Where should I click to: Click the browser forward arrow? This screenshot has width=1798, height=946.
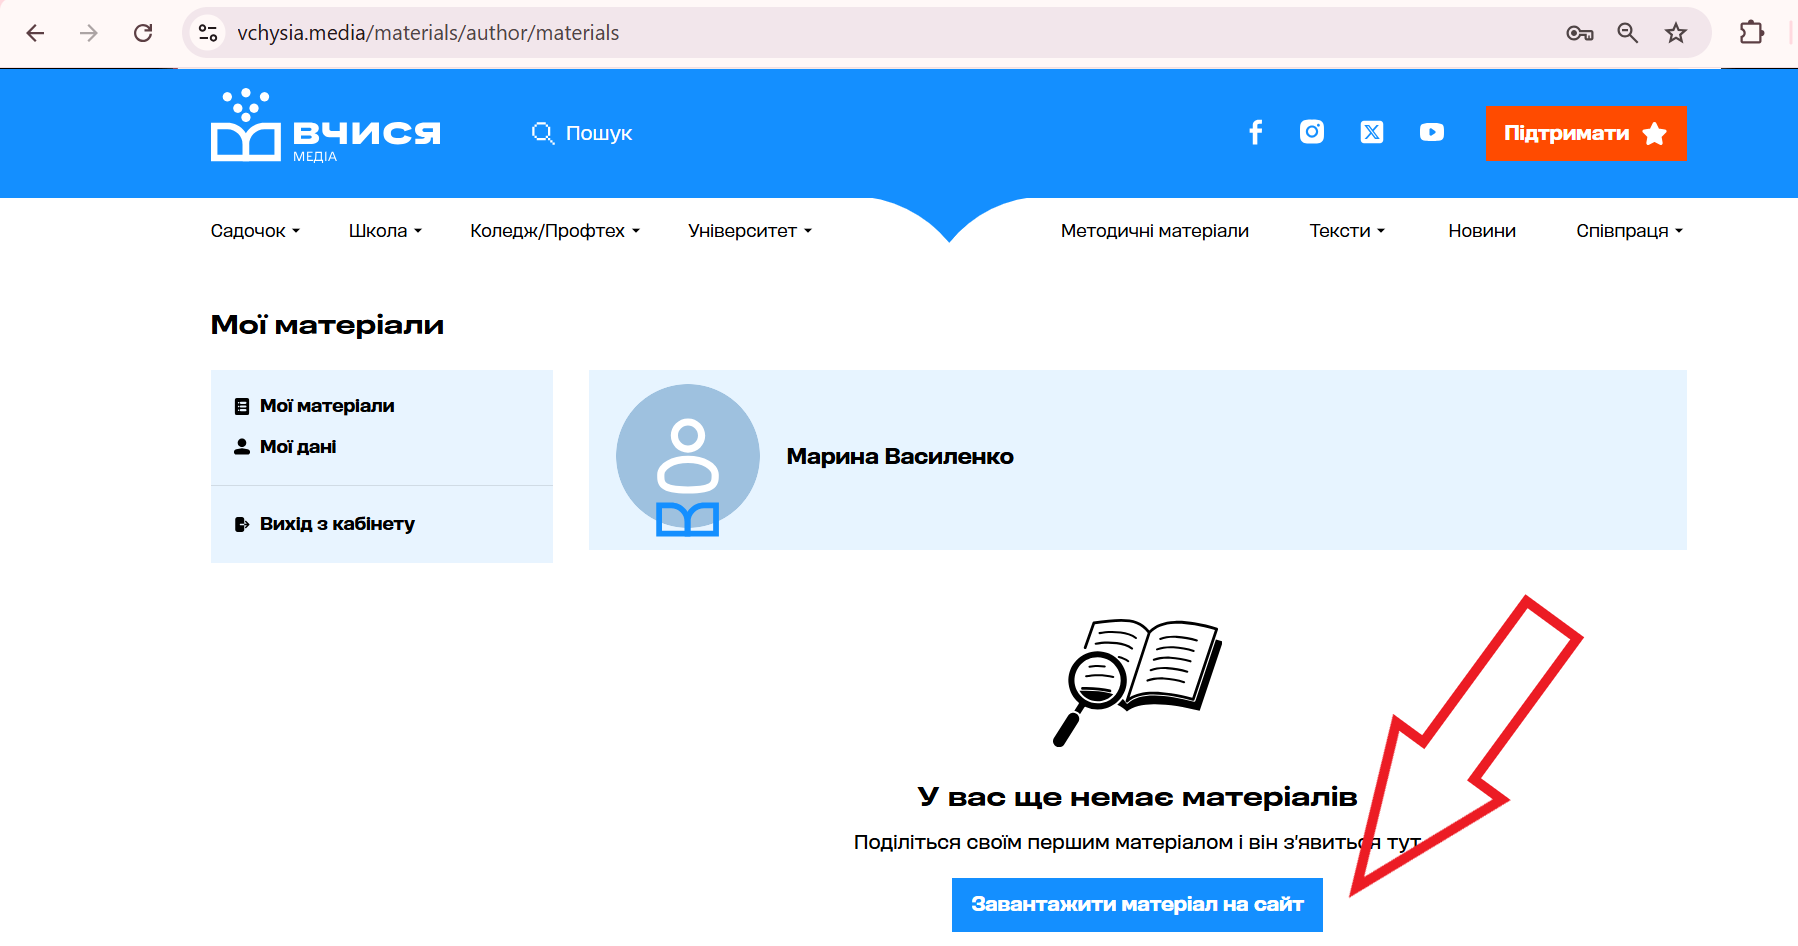89,33
